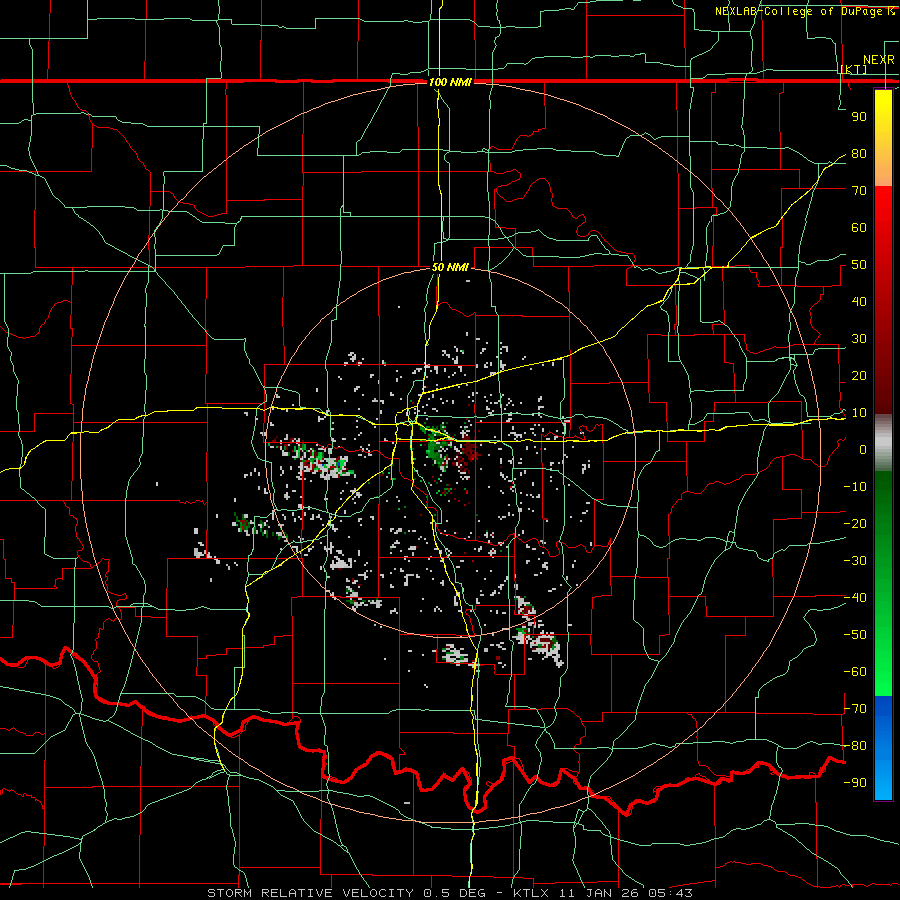Click the NEXR label above the scale

click(878, 60)
